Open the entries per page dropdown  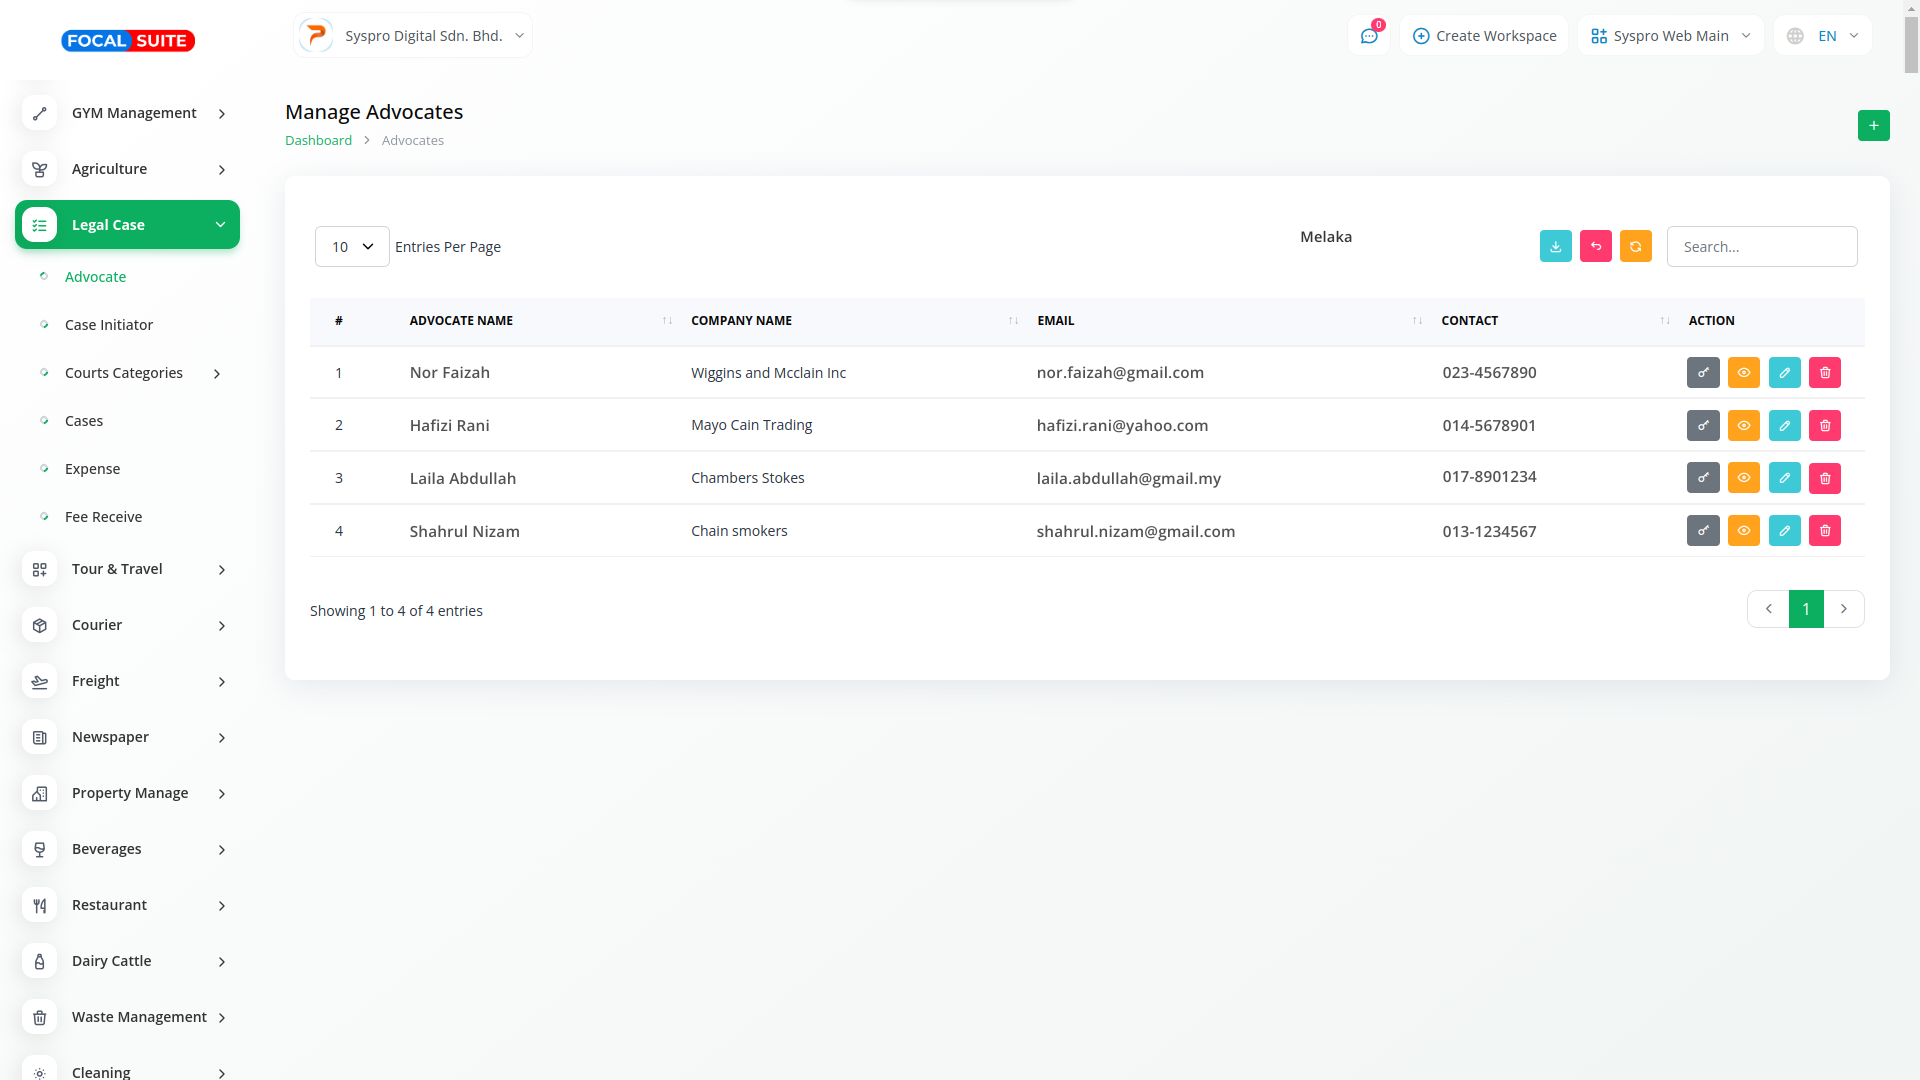tap(352, 247)
